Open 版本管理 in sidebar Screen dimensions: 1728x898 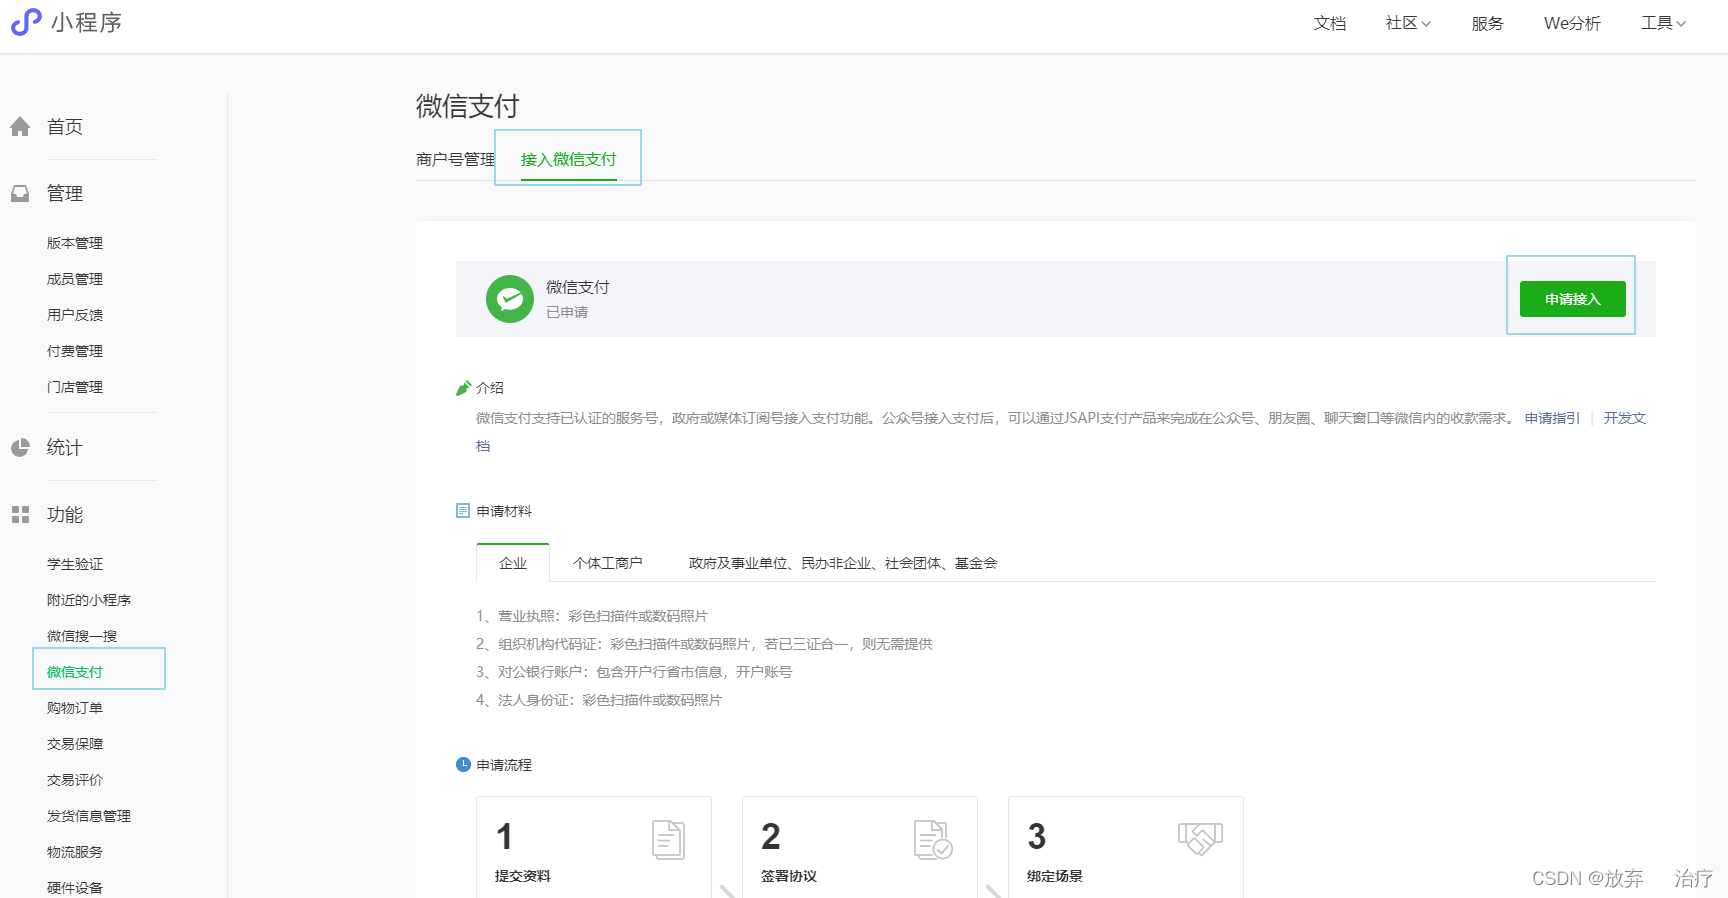pyautogui.click(x=75, y=243)
